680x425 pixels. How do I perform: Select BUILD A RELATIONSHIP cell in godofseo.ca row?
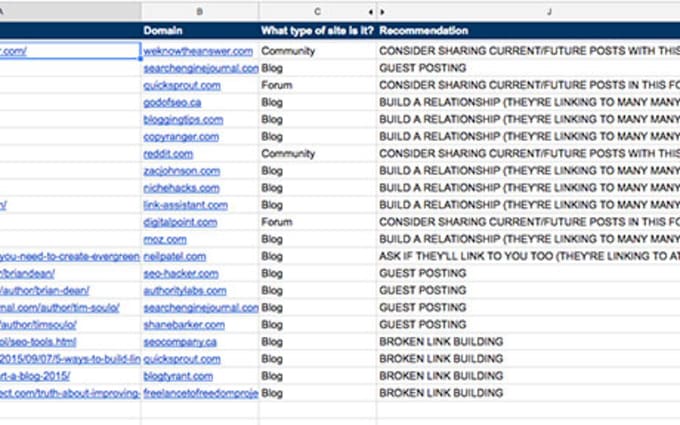[x=528, y=102]
